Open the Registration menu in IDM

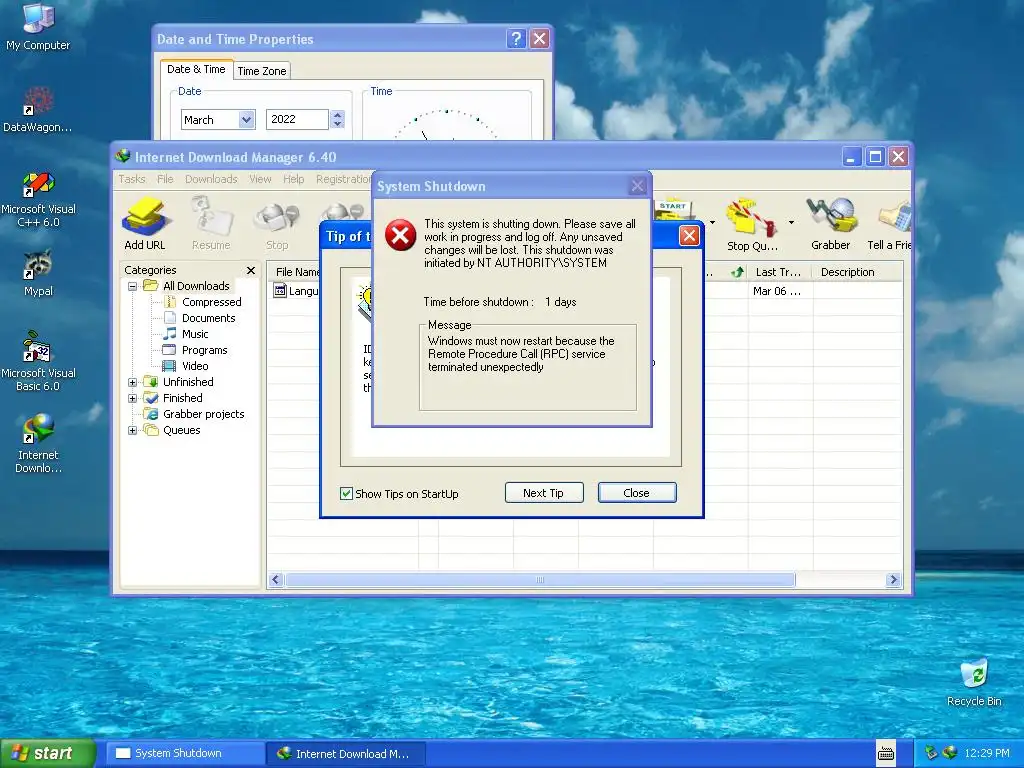pyautogui.click(x=344, y=179)
